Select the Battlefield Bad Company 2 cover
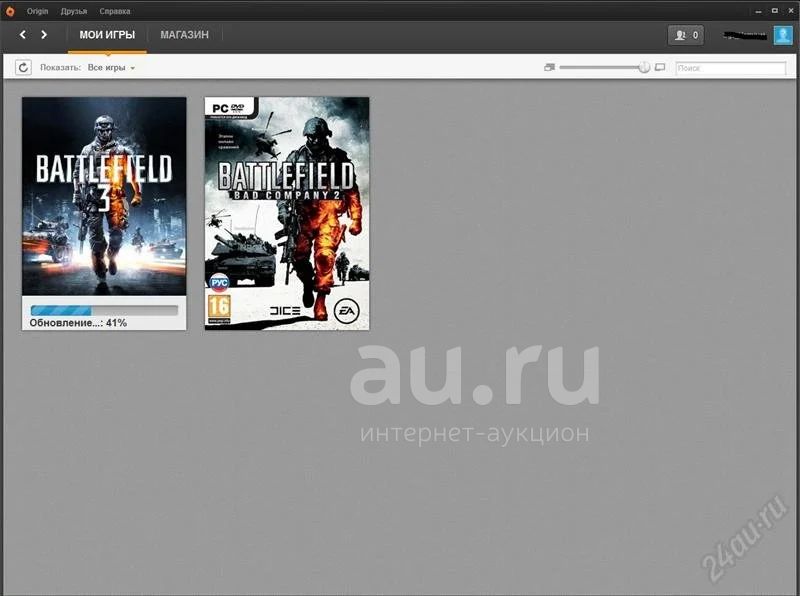 pos(287,213)
